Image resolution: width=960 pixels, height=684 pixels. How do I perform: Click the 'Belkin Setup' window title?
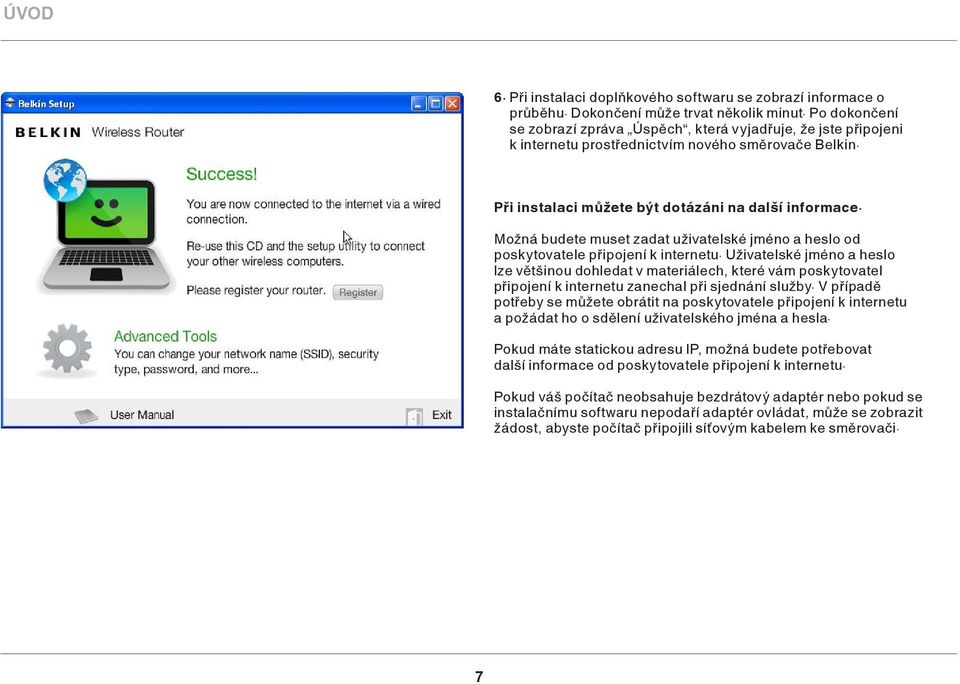pos(46,103)
